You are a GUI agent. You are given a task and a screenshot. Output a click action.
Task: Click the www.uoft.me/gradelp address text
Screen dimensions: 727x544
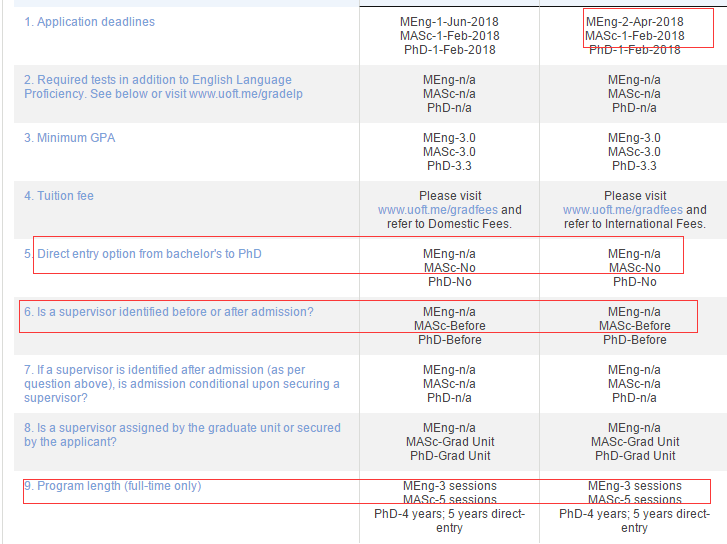[247, 94]
